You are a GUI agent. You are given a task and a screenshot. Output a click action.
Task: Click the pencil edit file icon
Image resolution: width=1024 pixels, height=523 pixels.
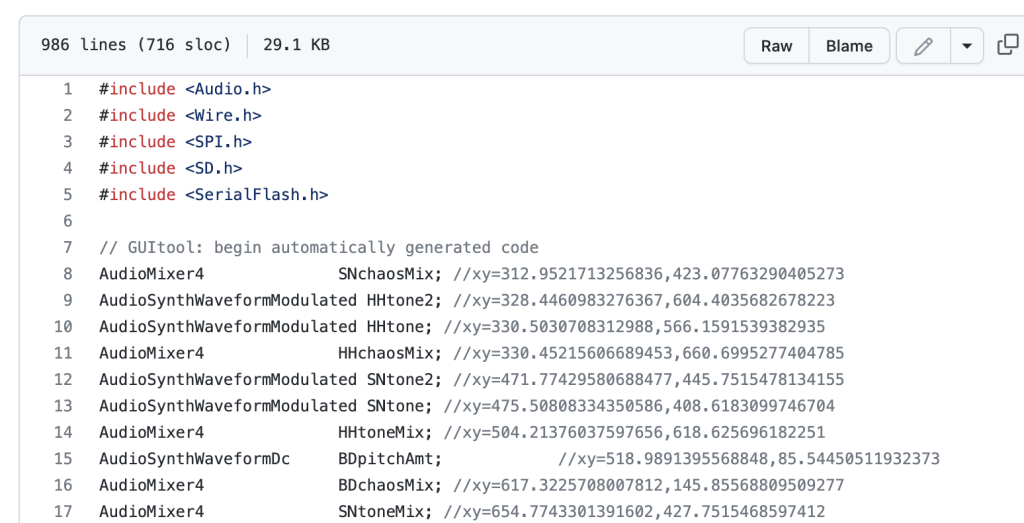pyautogui.click(x=924, y=46)
